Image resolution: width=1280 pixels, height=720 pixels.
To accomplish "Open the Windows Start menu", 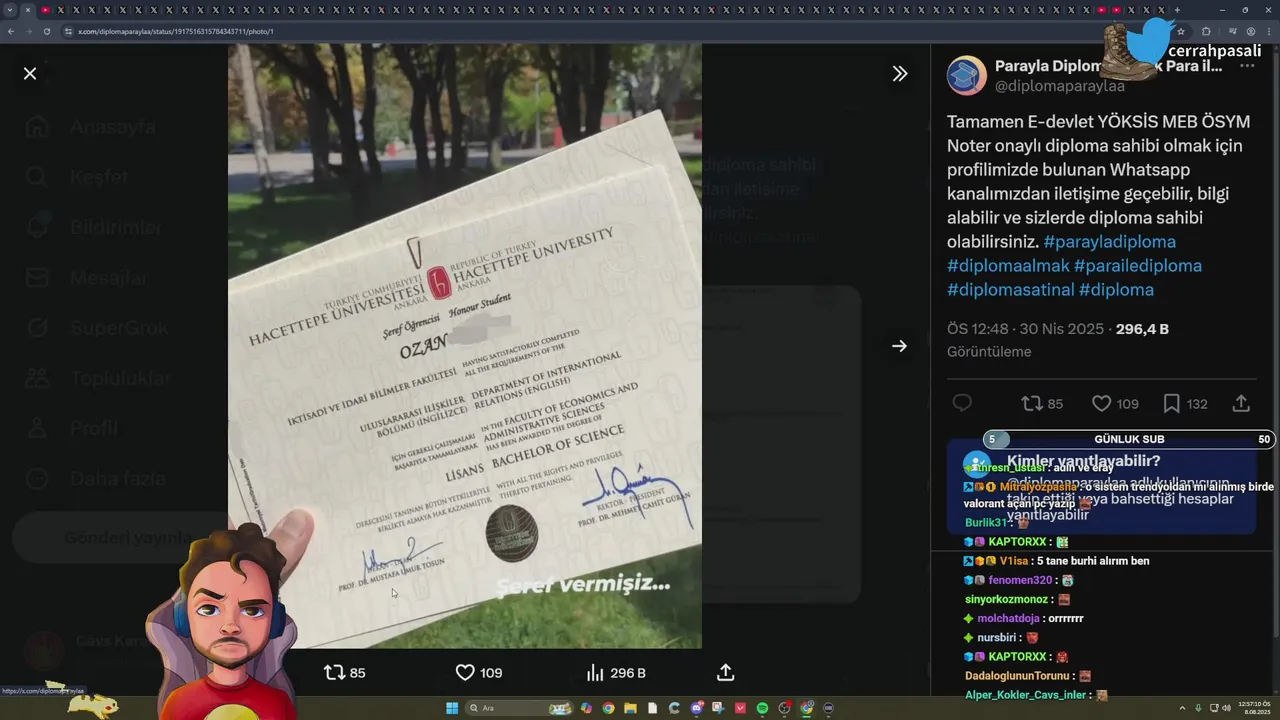I will (452, 708).
